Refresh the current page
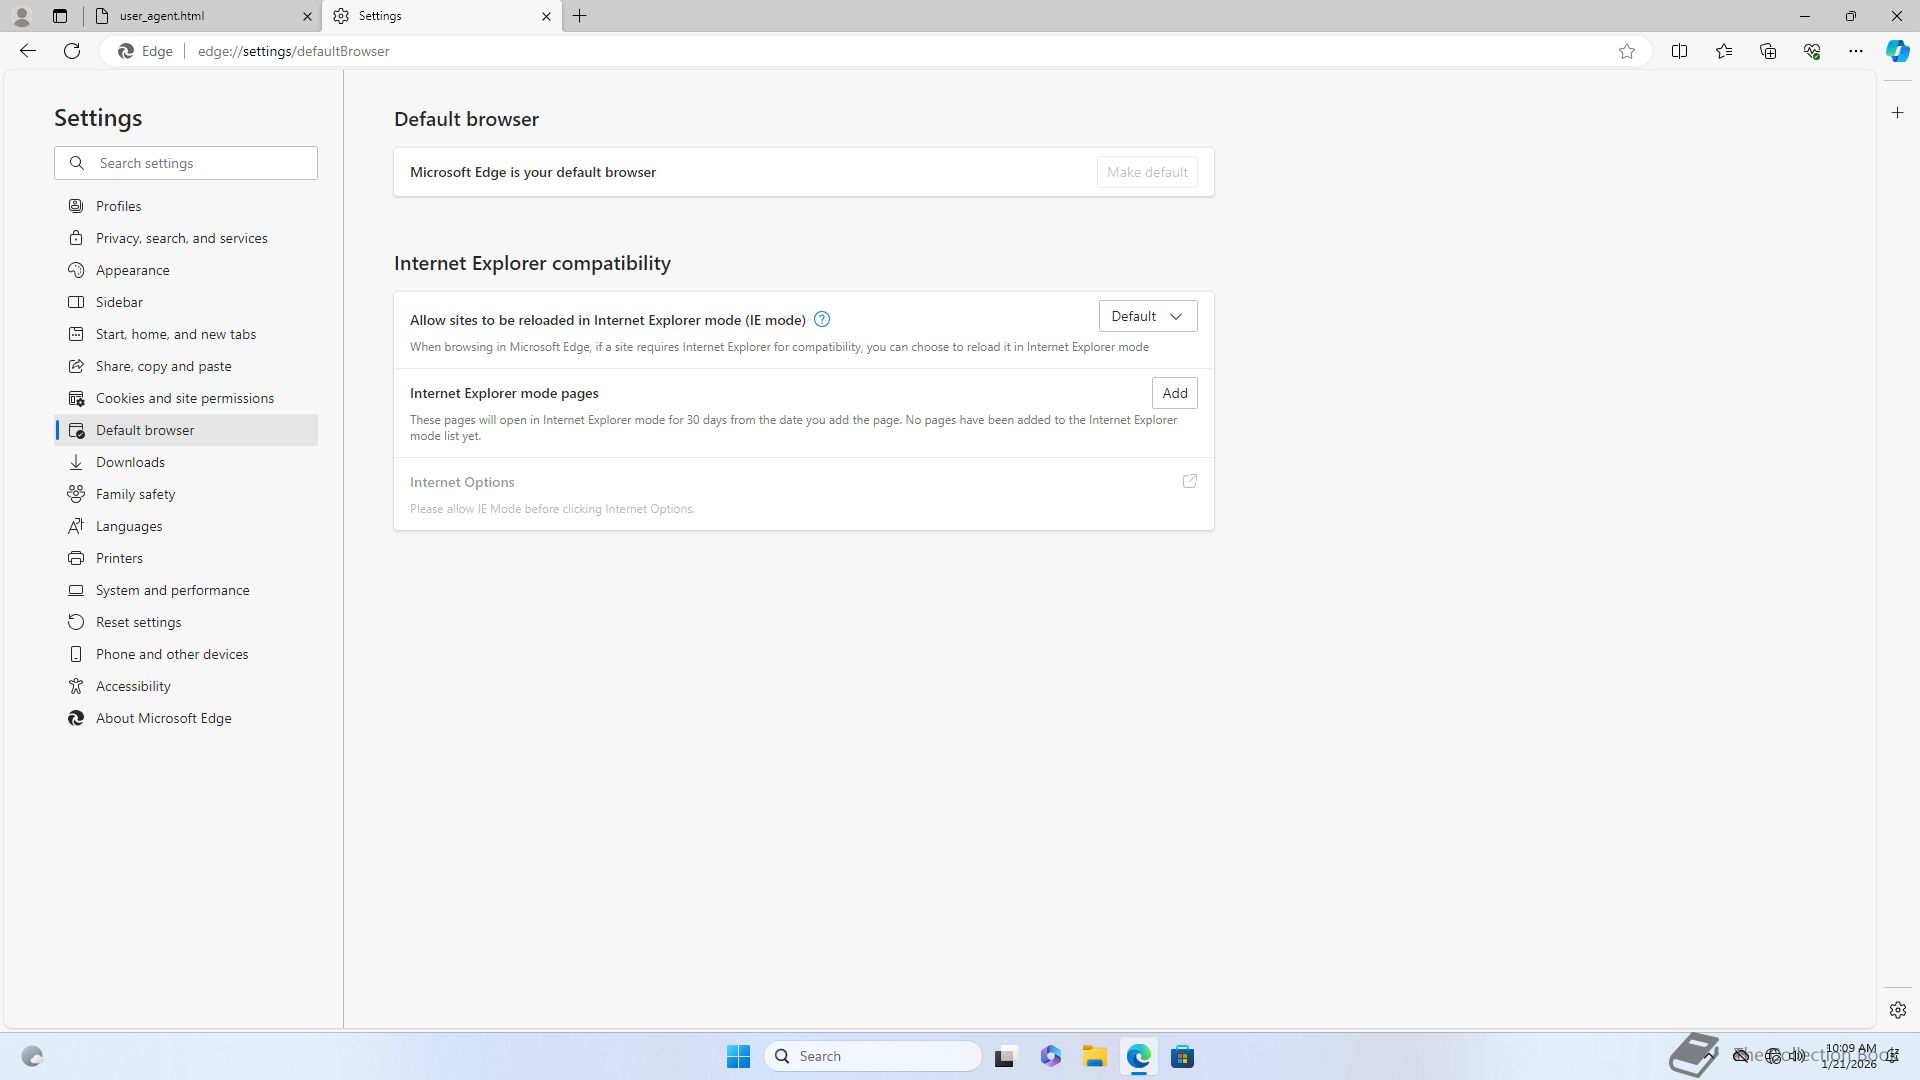 click(72, 51)
